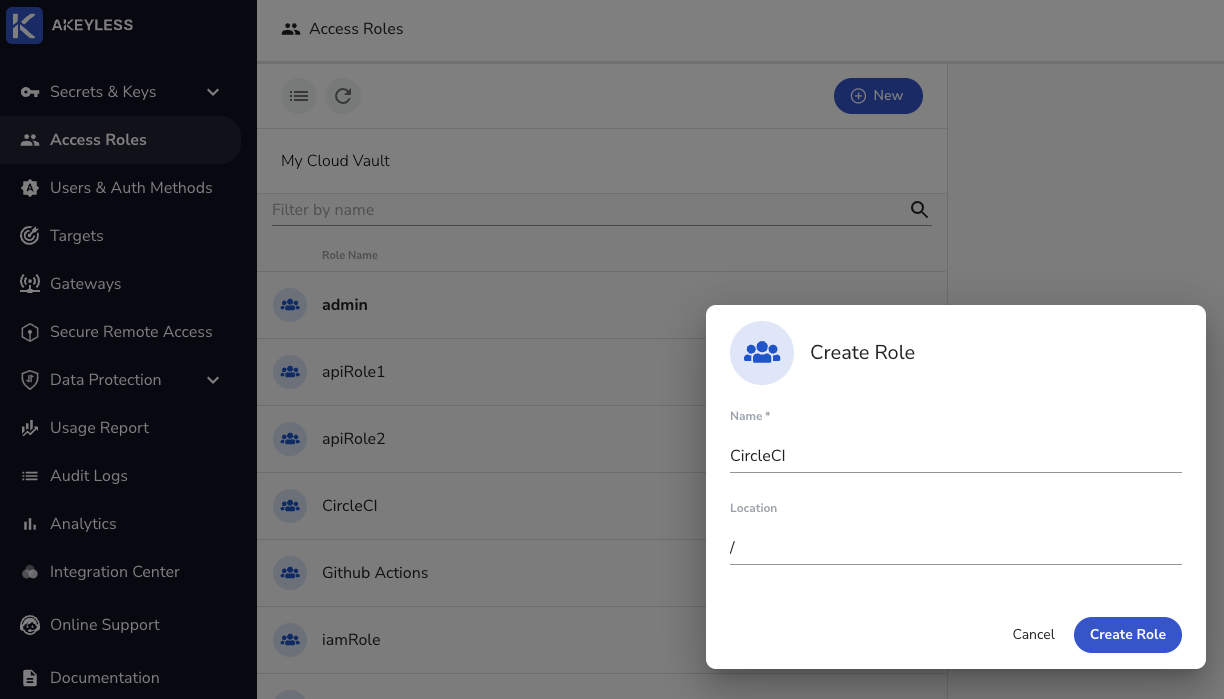Click the CircleCI role icon in list
This screenshot has width=1224, height=699.
point(290,506)
